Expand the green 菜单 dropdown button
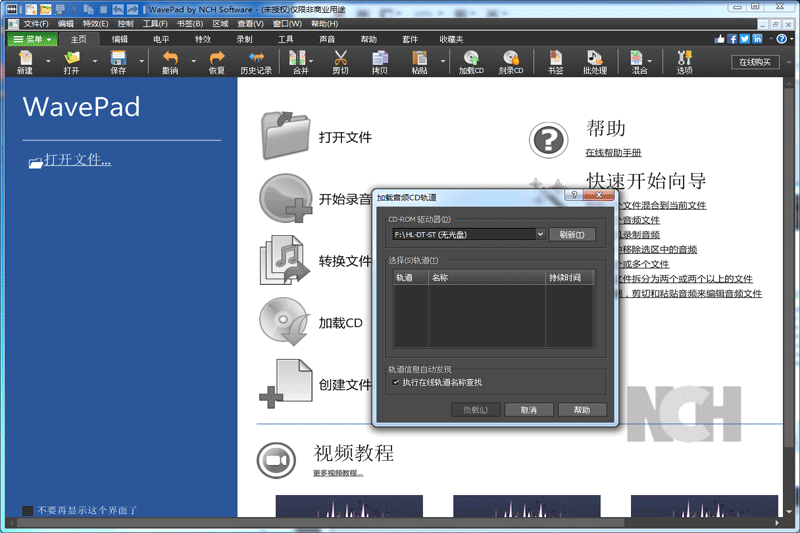Screen dimensions: 800x533 32,39
